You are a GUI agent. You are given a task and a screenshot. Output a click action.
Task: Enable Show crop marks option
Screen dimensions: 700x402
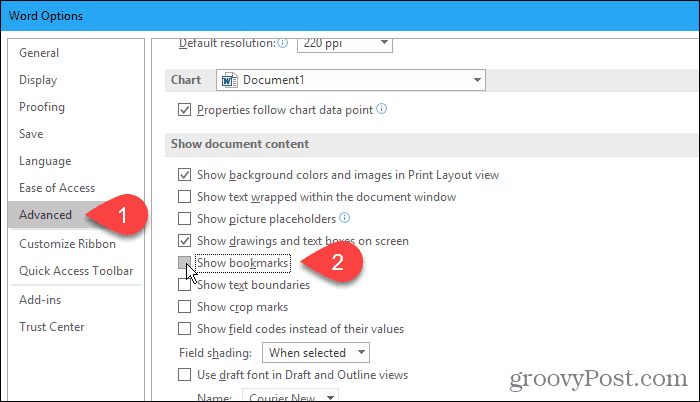click(184, 307)
